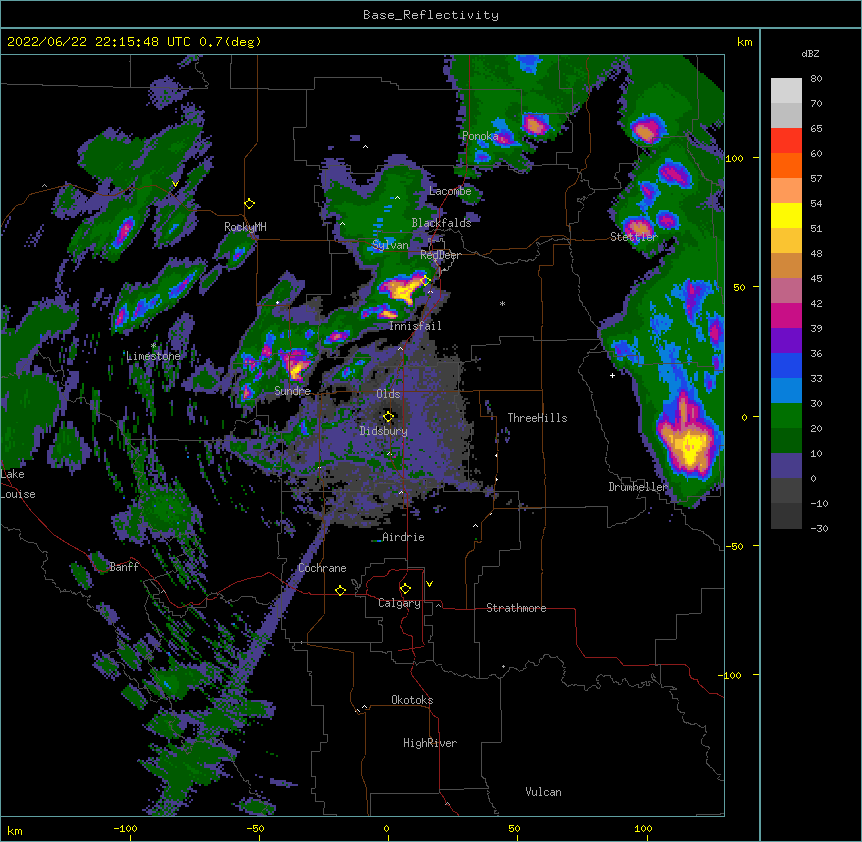Click the Base_Reflectivity title
This screenshot has height=842, width=862.
pyautogui.click(x=431, y=15)
